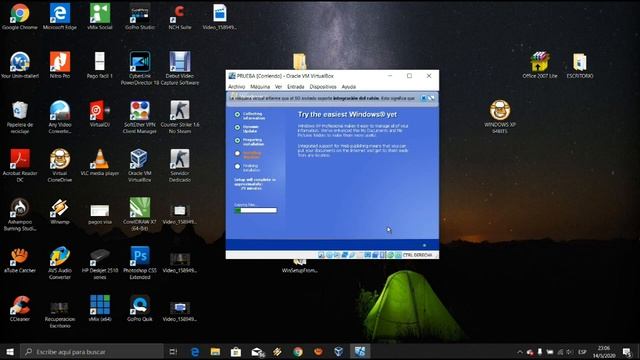Open Dispositivos menu in VirtualBox window
This screenshot has width=640, height=360.
(323, 87)
